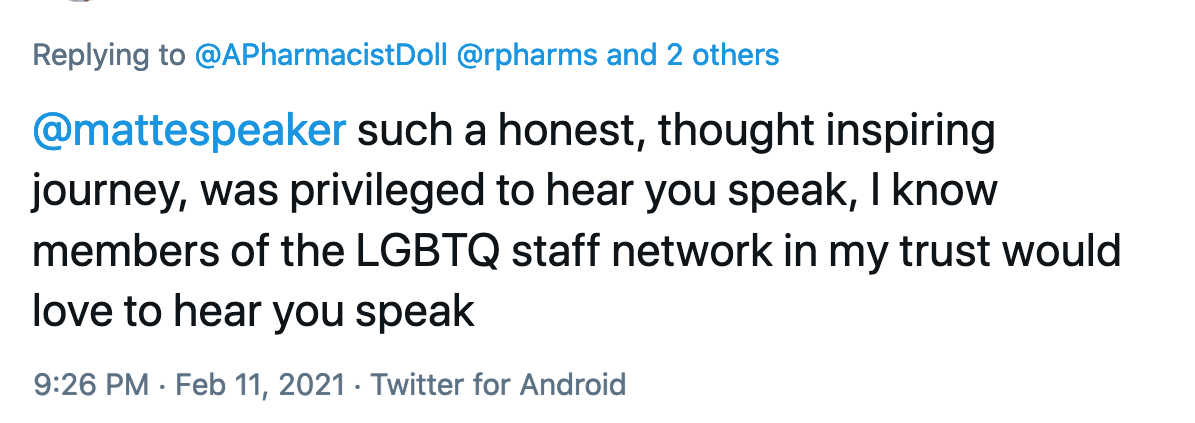This screenshot has height=423, width=1195.
Task: Click the word 'would' in the tweet
Action: point(1065,252)
